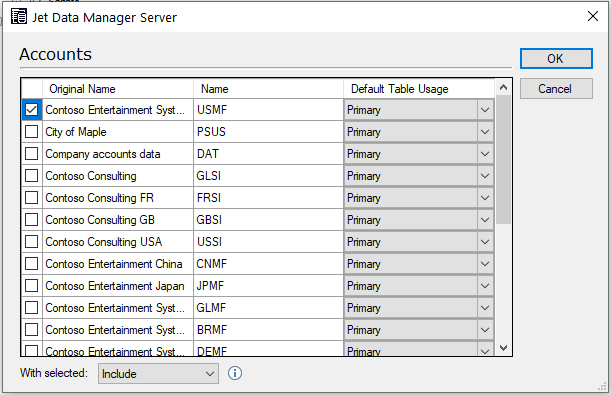Click the GLSI name cell

[x=268, y=176]
